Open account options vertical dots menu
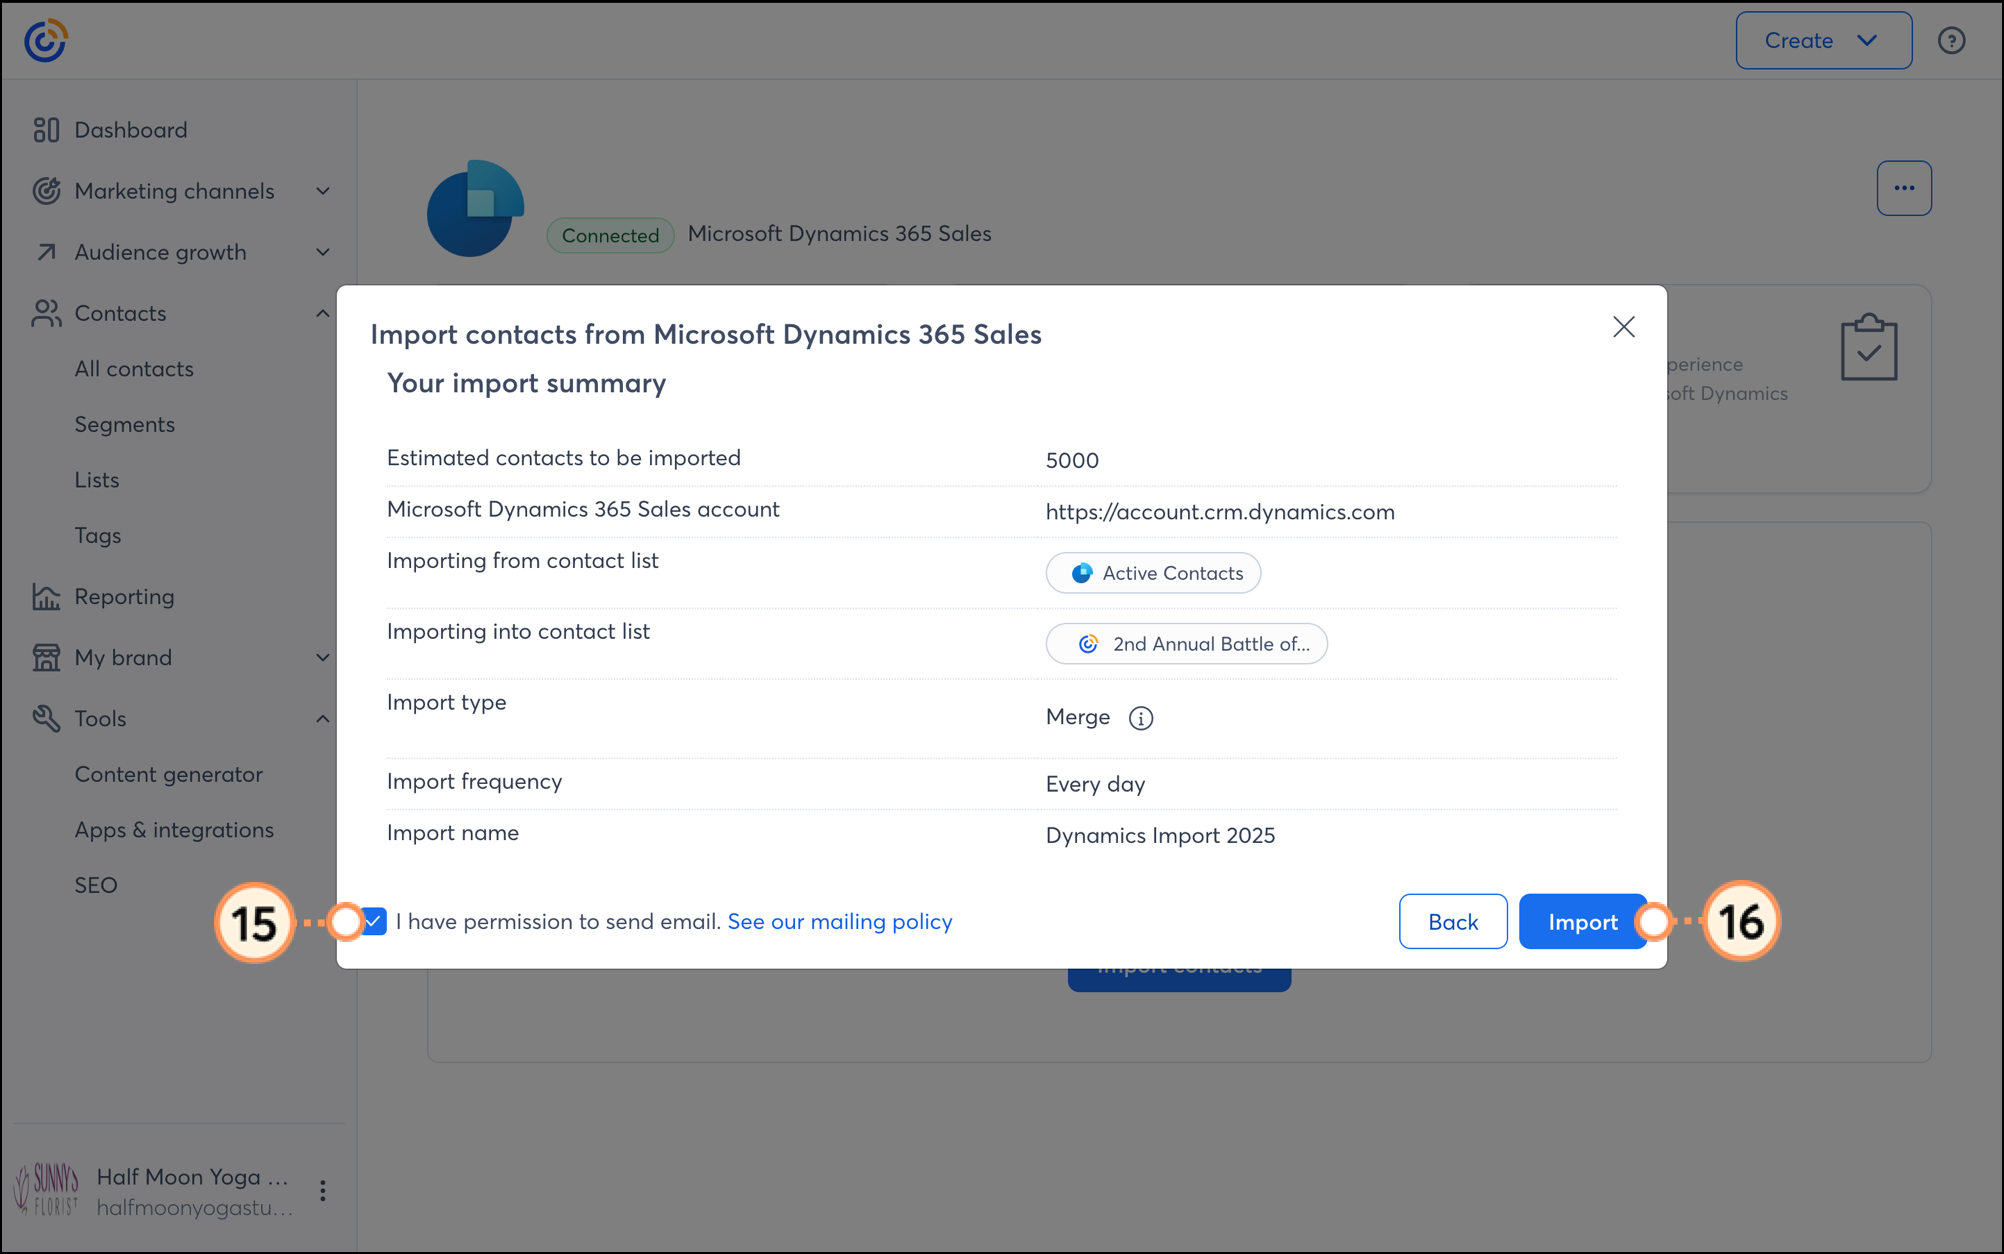 [x=322, y=1190]
